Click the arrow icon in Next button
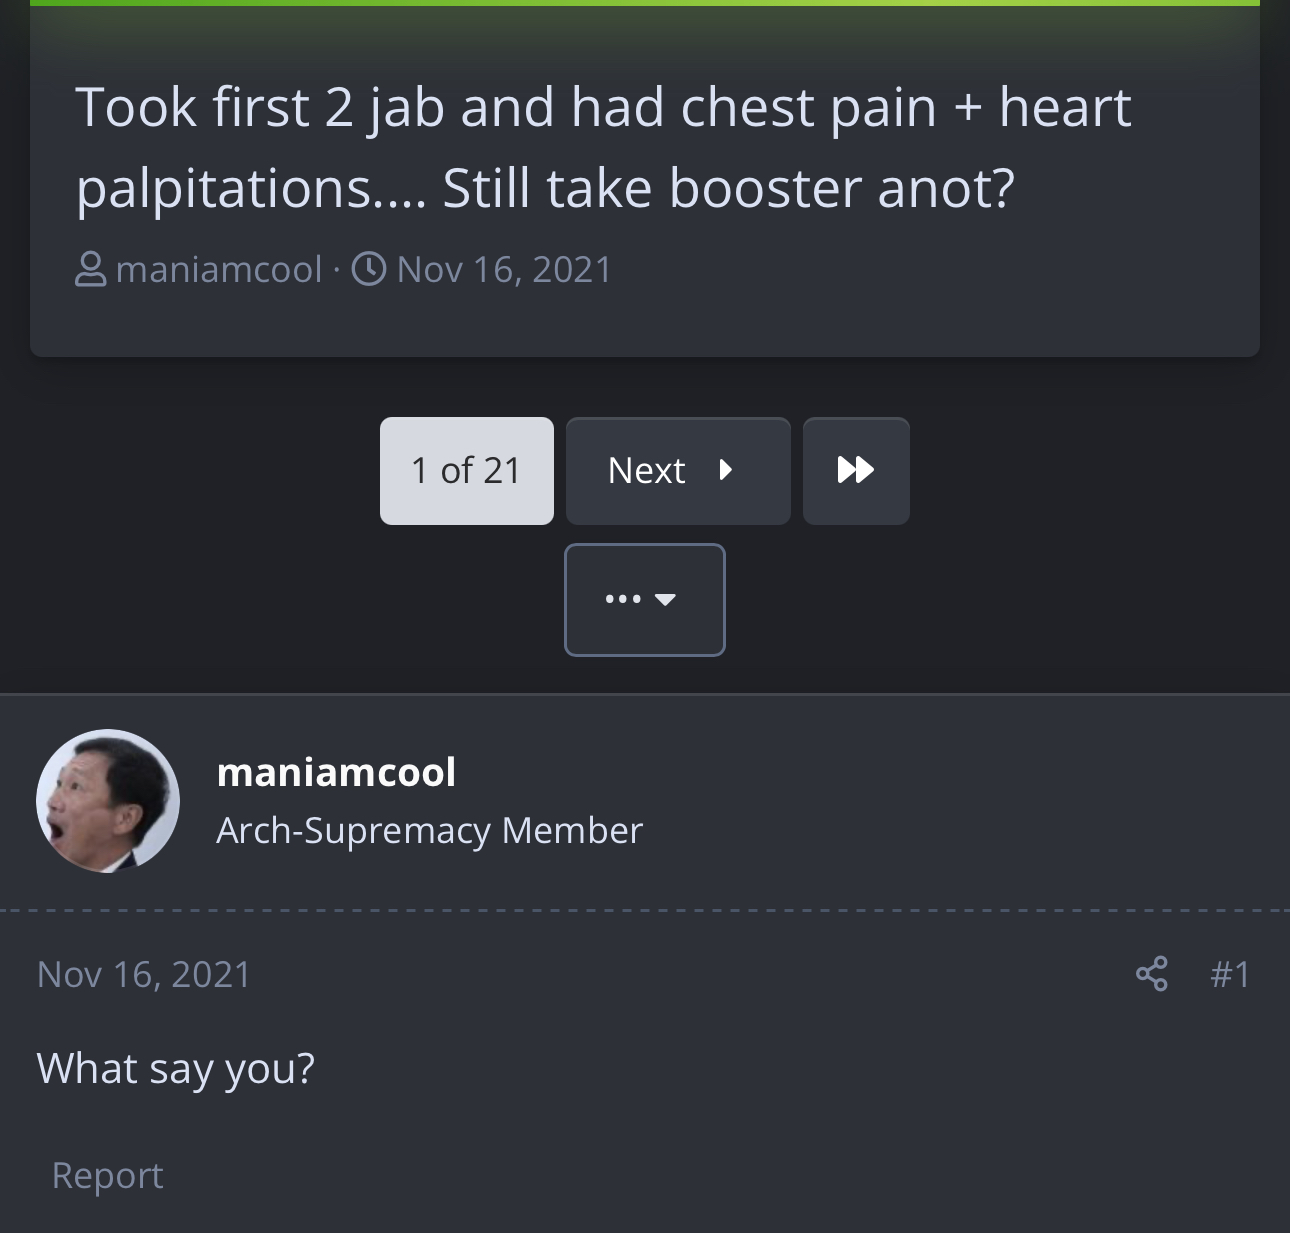The height and width of the screenshot is (1233, 1290). [x=726, y=470]
